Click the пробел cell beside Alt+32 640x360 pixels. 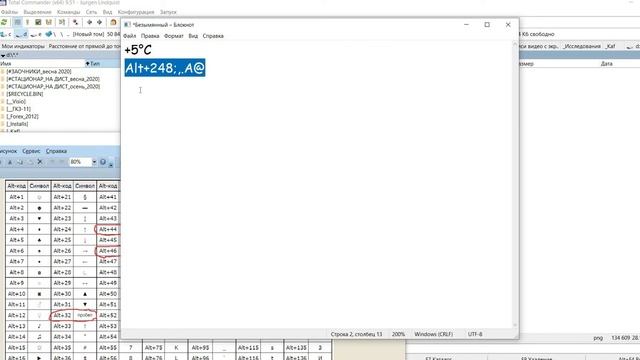[85, 316]
